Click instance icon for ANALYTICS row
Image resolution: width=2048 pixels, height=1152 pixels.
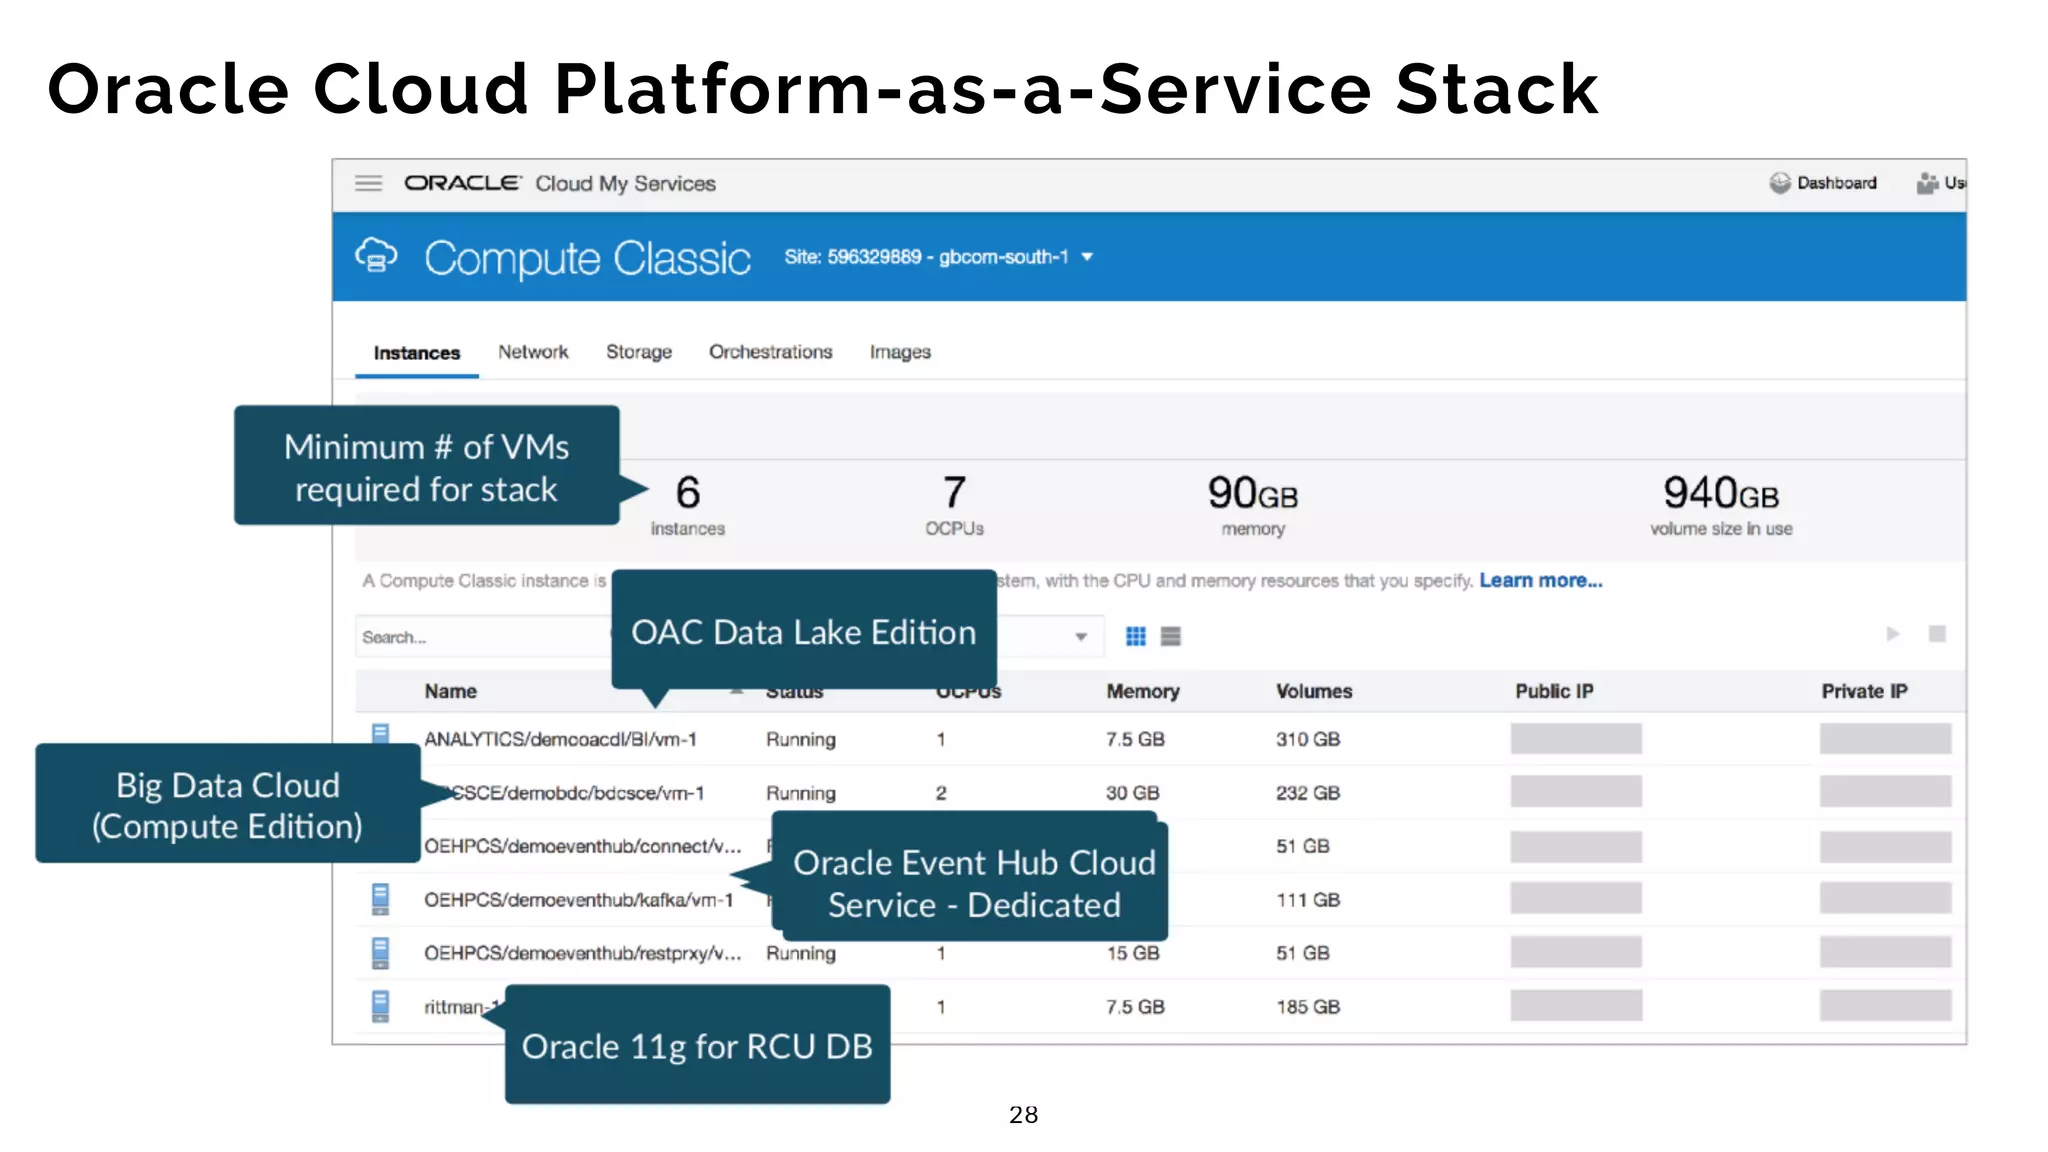(x=380, y=733)
